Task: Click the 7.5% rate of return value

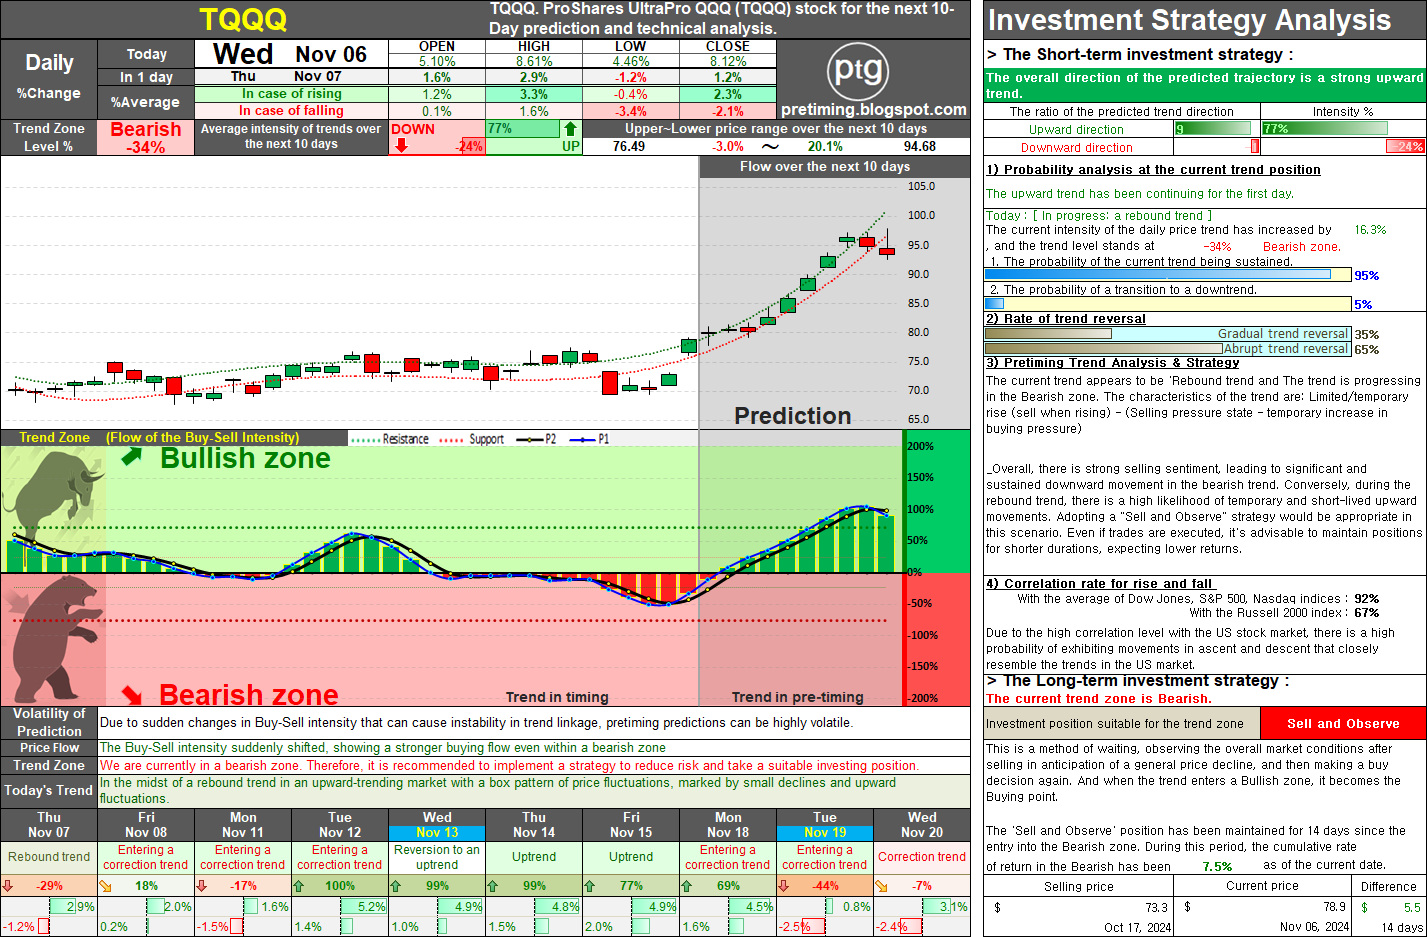Action: coord(1217,867)
